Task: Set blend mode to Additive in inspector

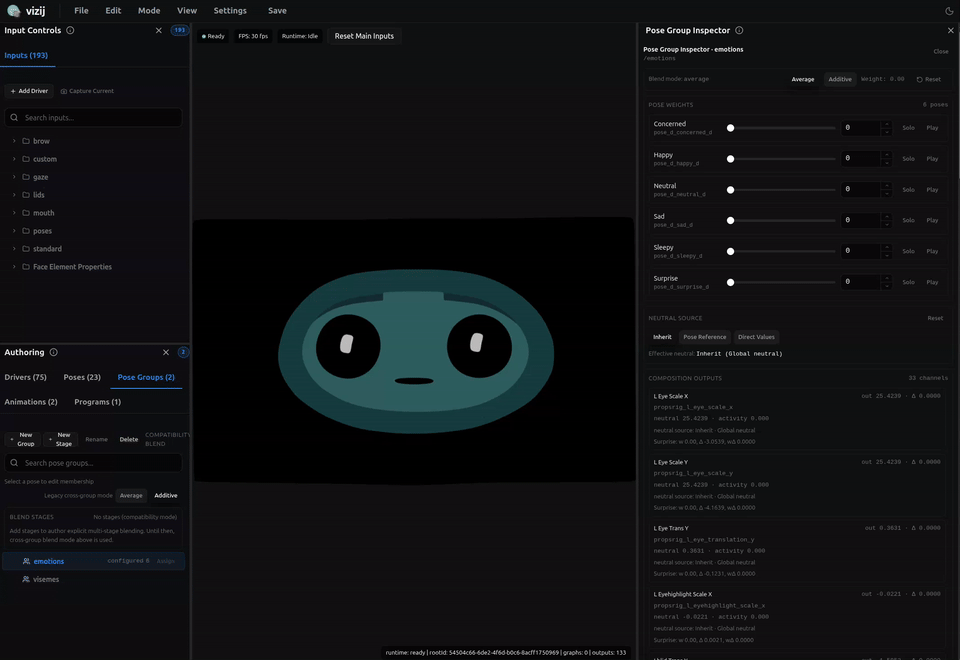Action: [840, 79]
